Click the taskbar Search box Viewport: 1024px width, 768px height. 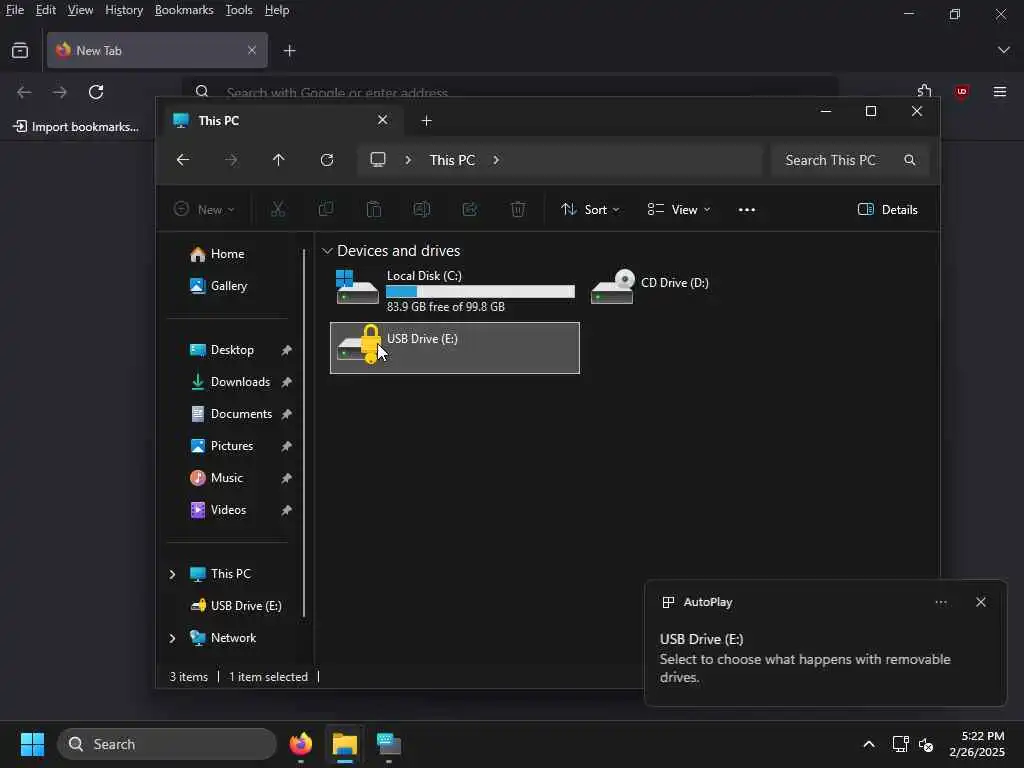point(167,744)
